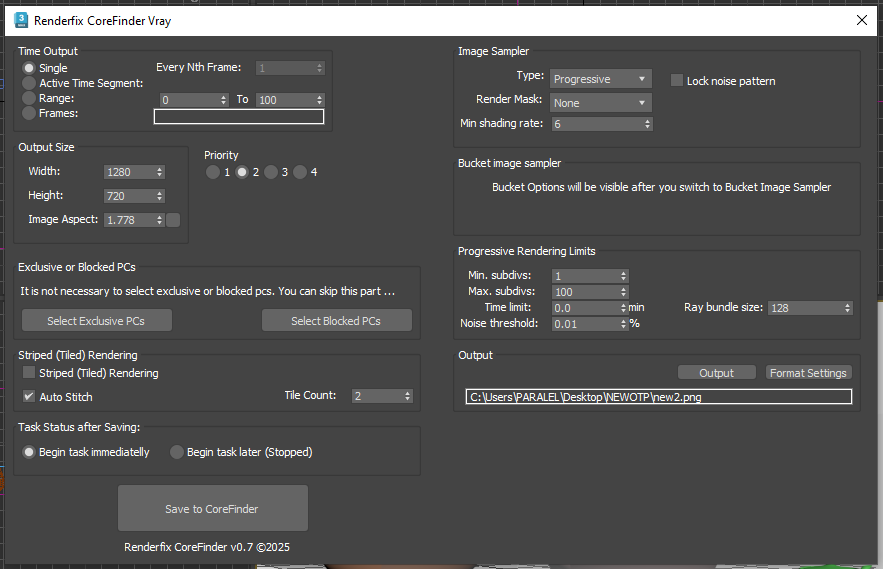Click the Every Nth Frame value field

click(x=286, y=68)
